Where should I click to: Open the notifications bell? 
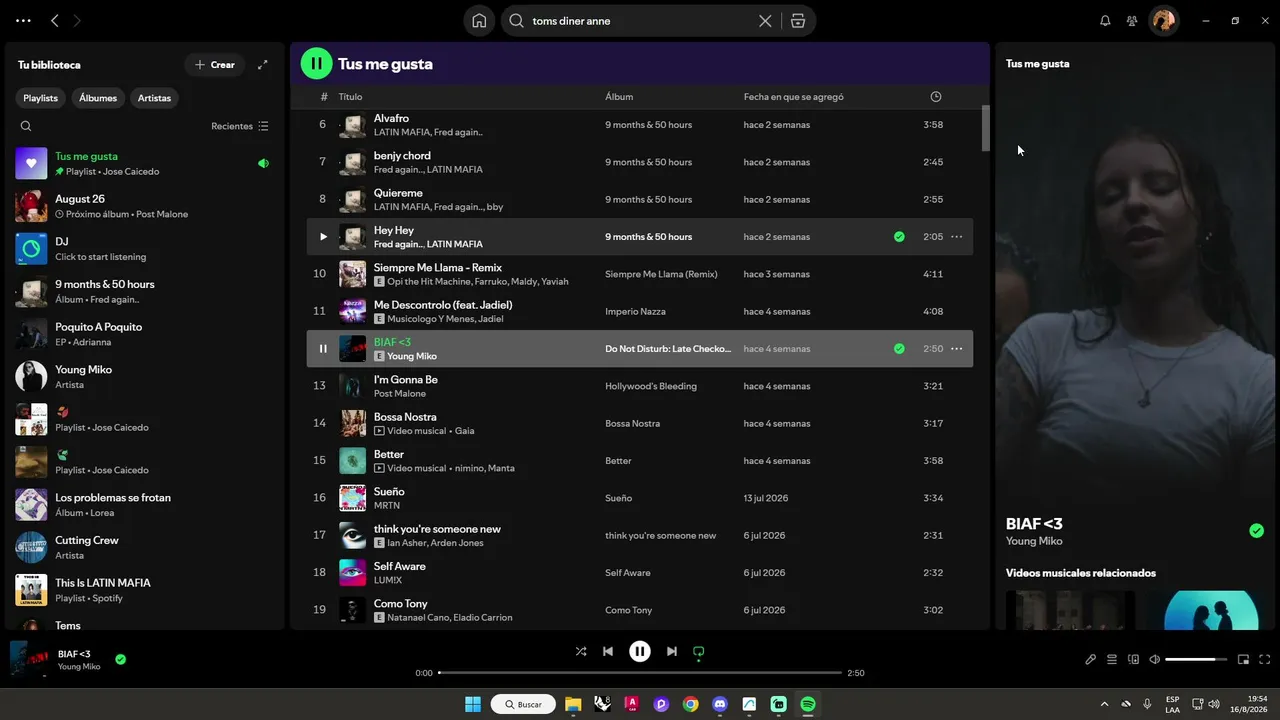1105,21
